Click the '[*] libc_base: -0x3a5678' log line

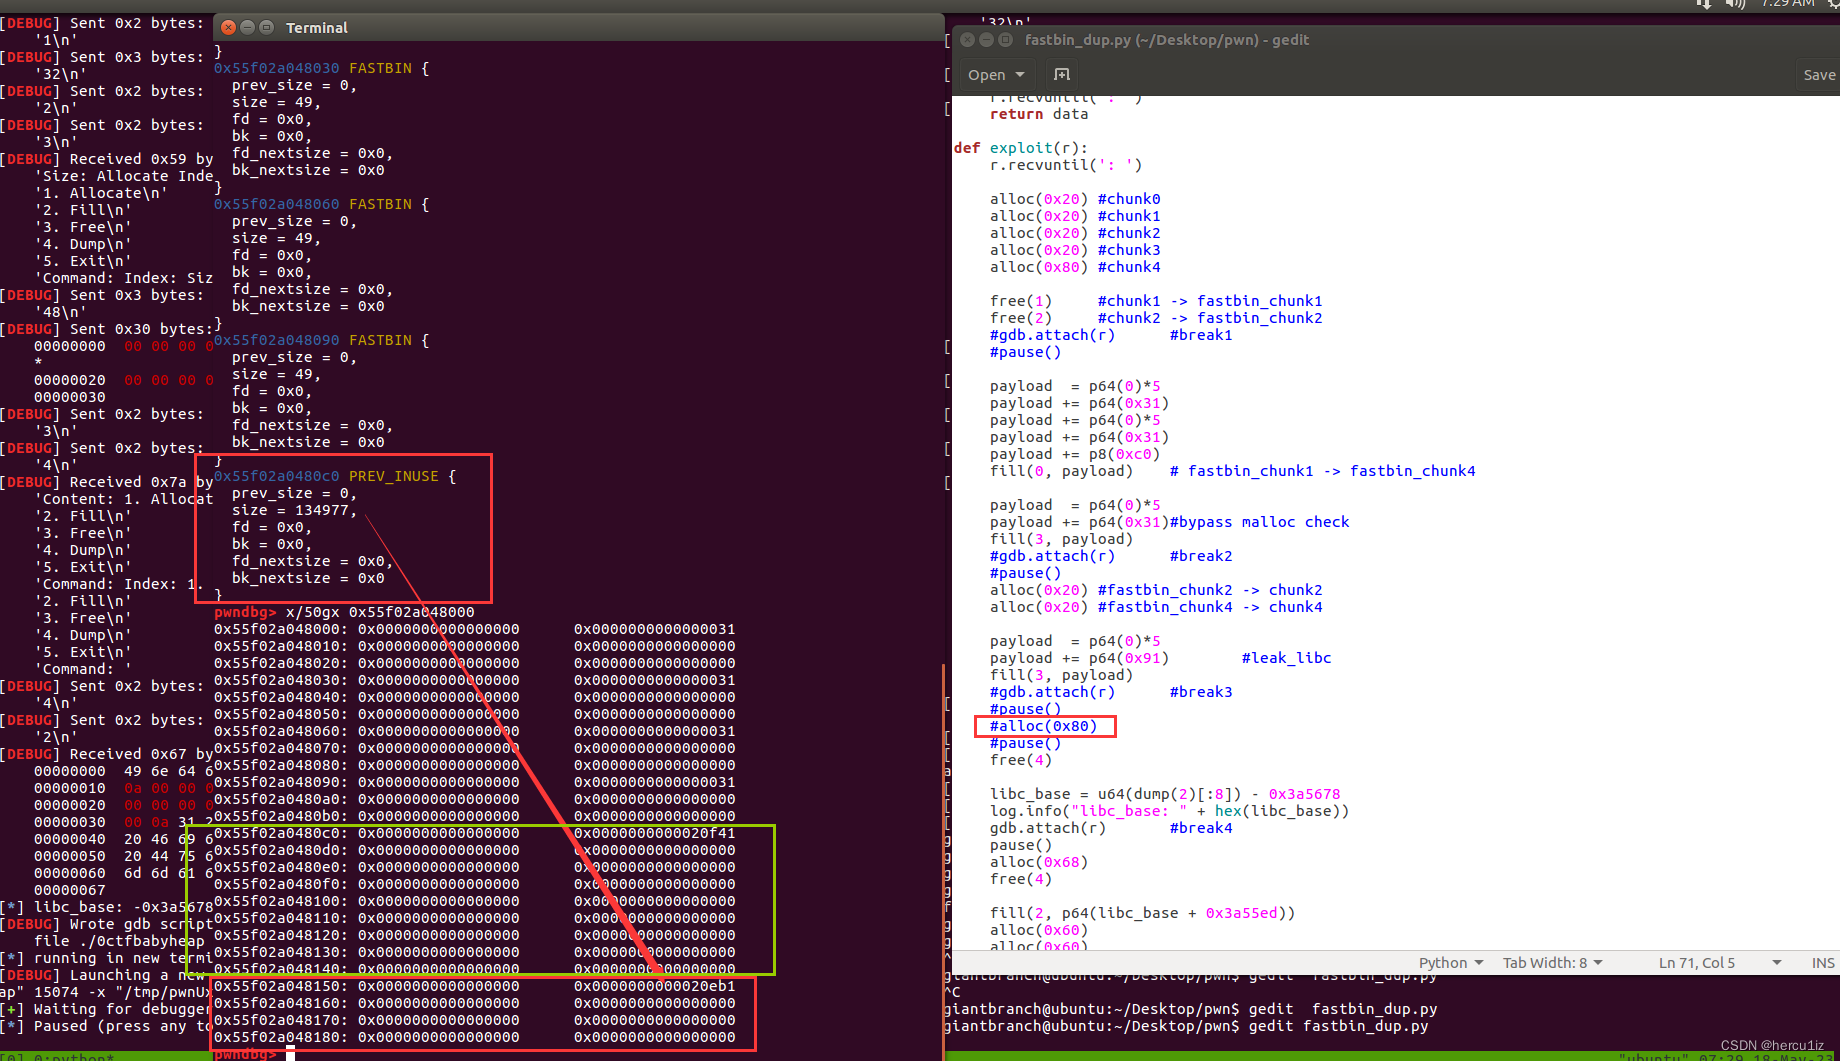click(106, 907)
